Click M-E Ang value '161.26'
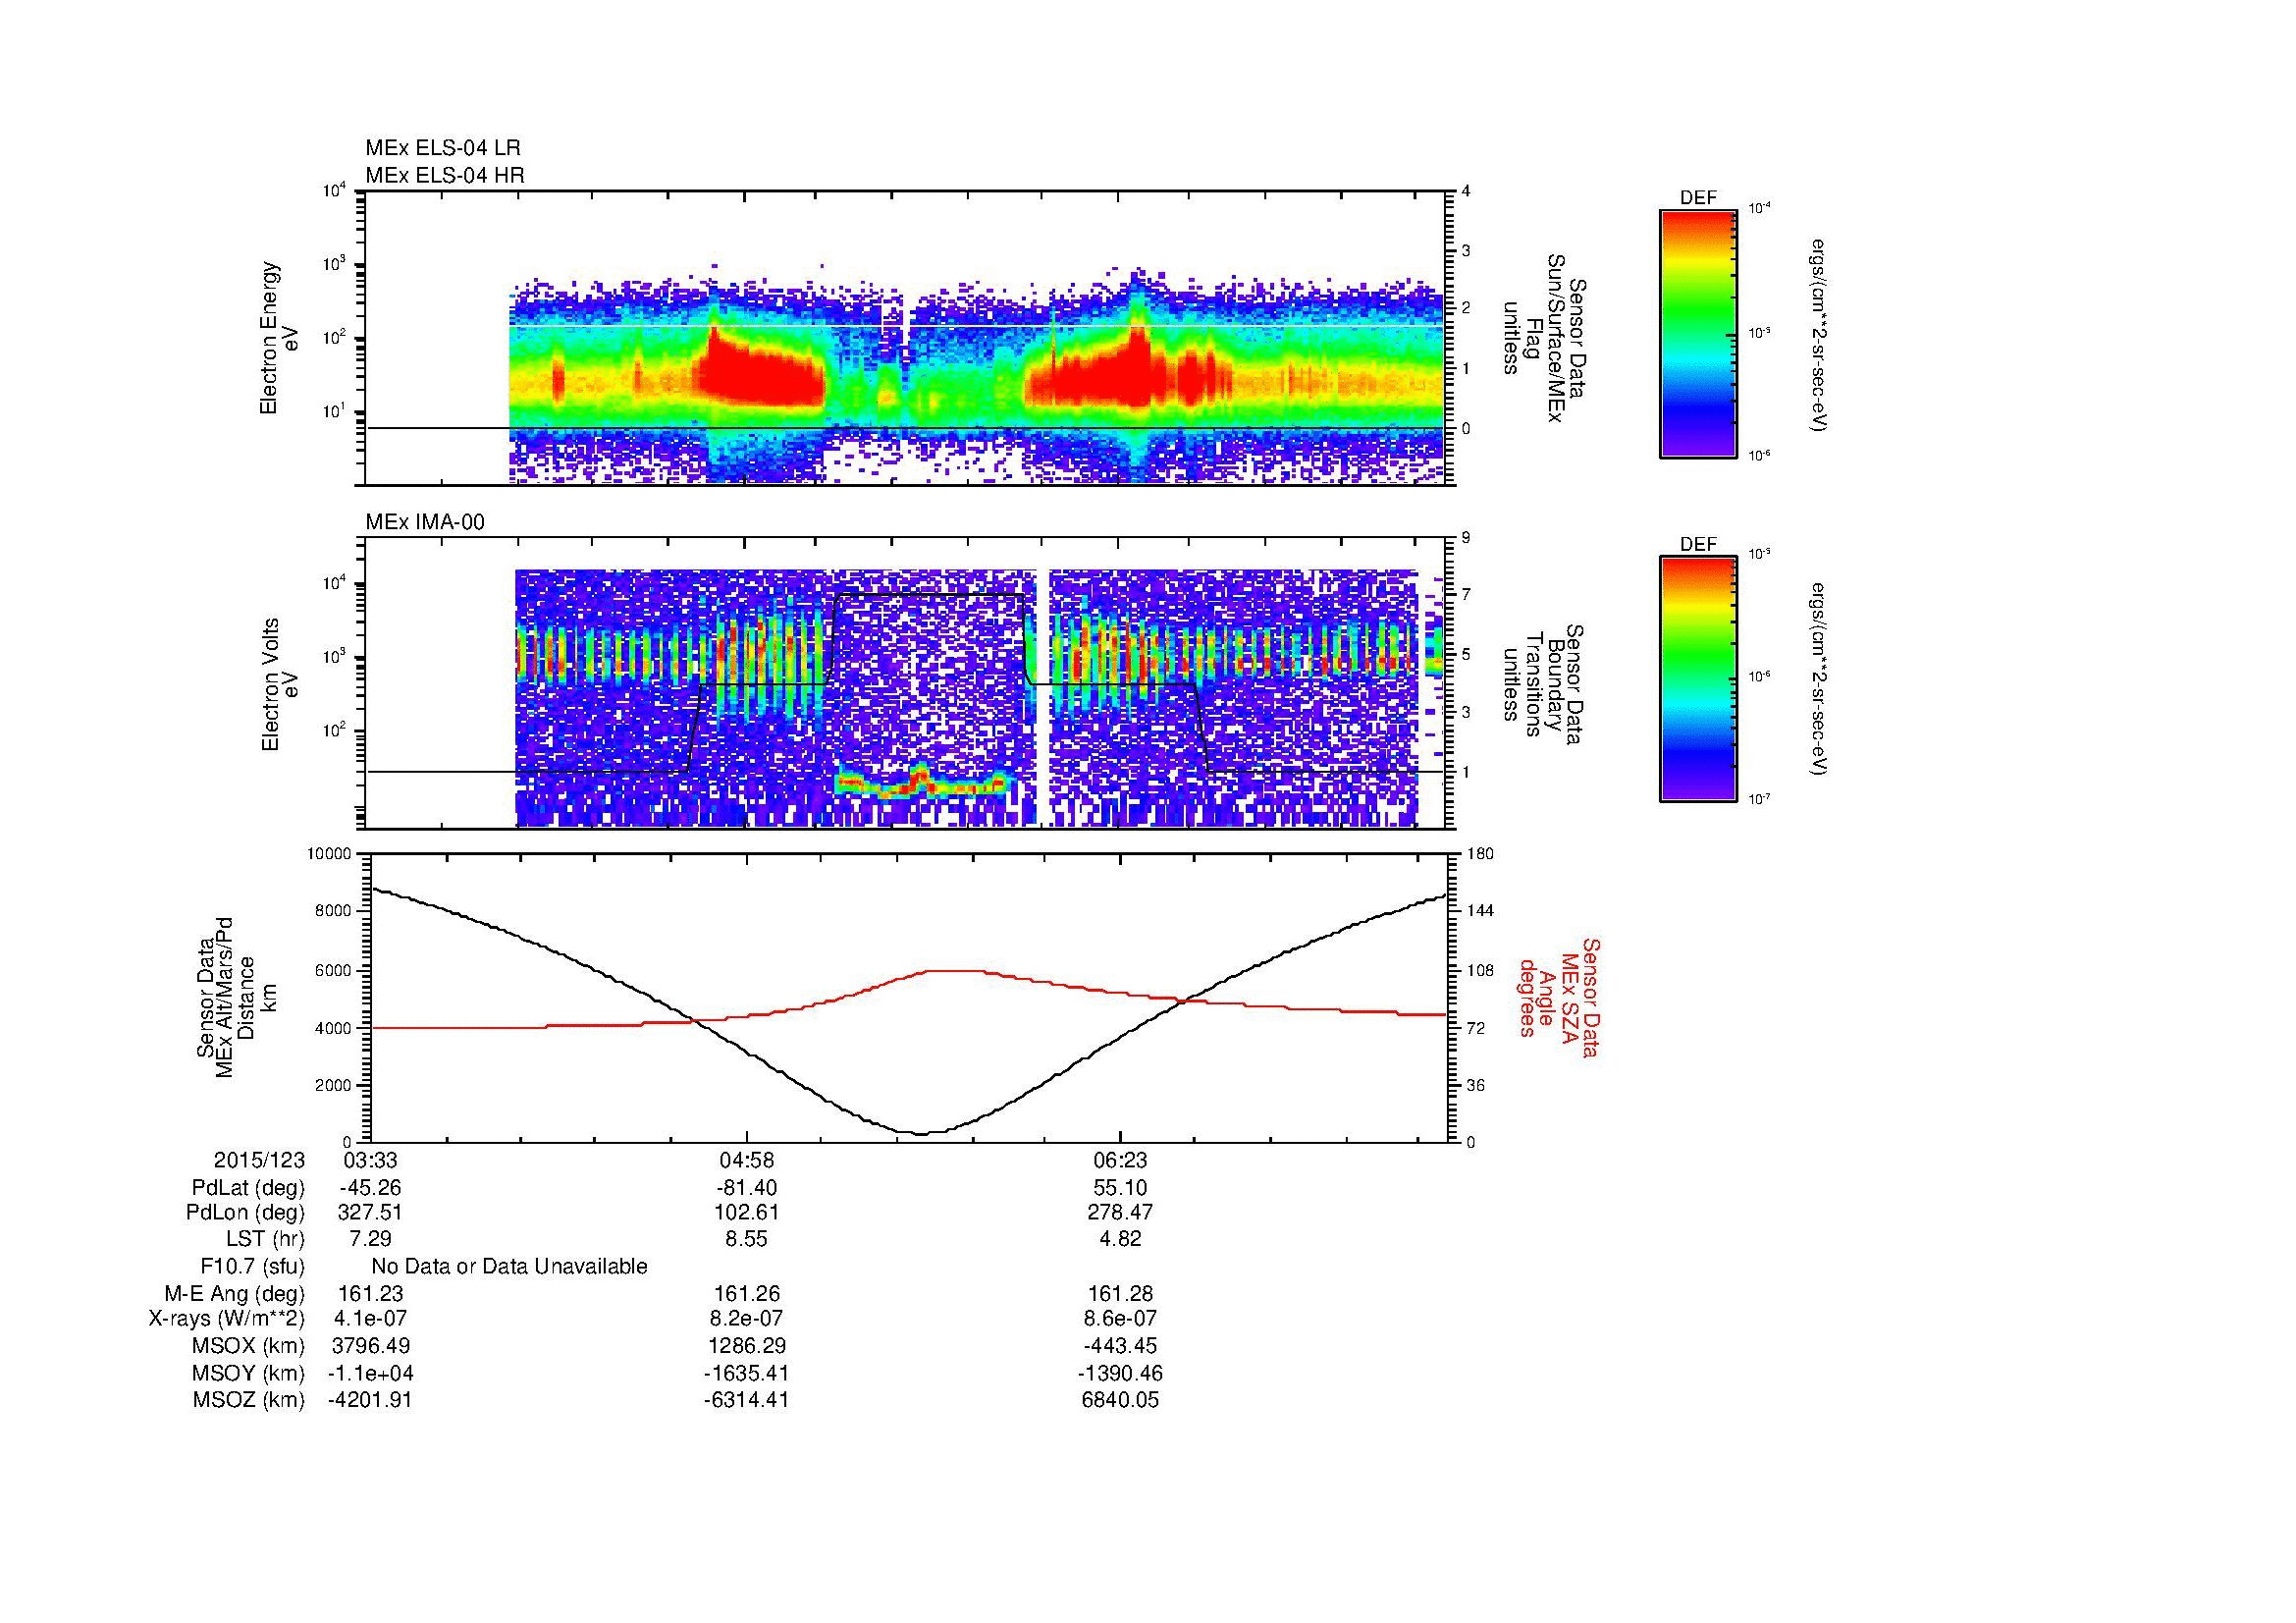This screenshot has width=2296, height=1623. [746, 1294]
